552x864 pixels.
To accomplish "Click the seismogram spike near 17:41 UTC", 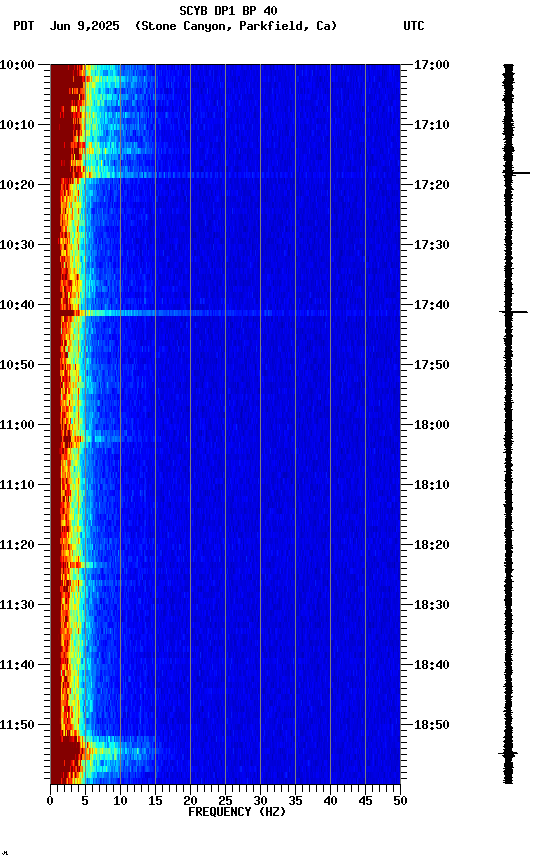I will 513,312.
